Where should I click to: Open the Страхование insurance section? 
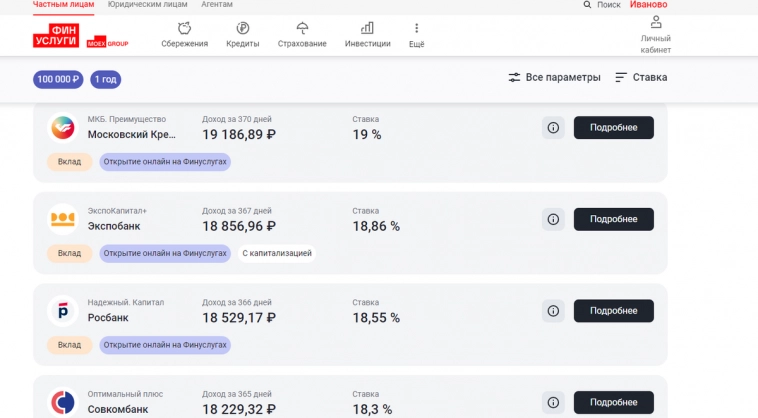(x=302, y=35)
